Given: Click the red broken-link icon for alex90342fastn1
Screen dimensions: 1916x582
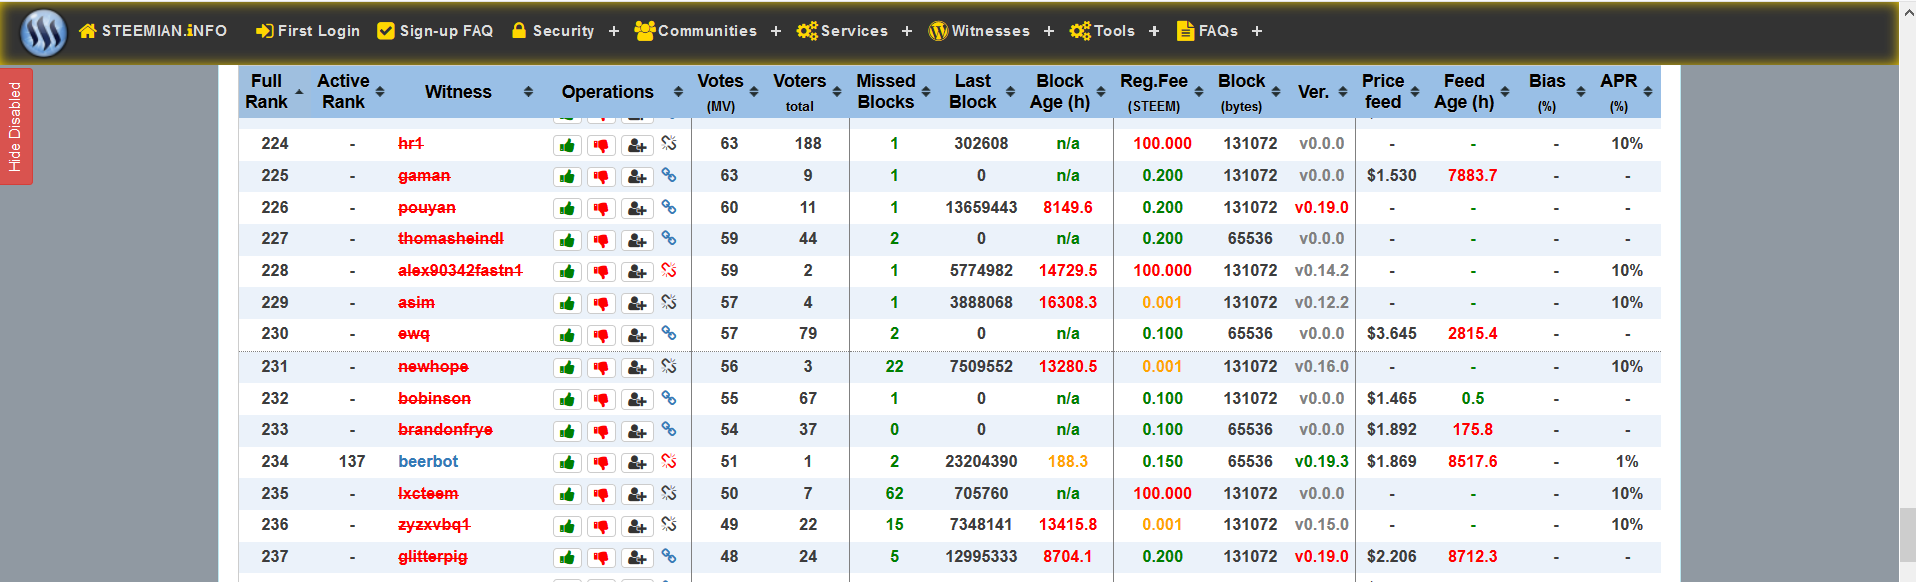Looking at the screenshot, I should [x=669, y=270].
